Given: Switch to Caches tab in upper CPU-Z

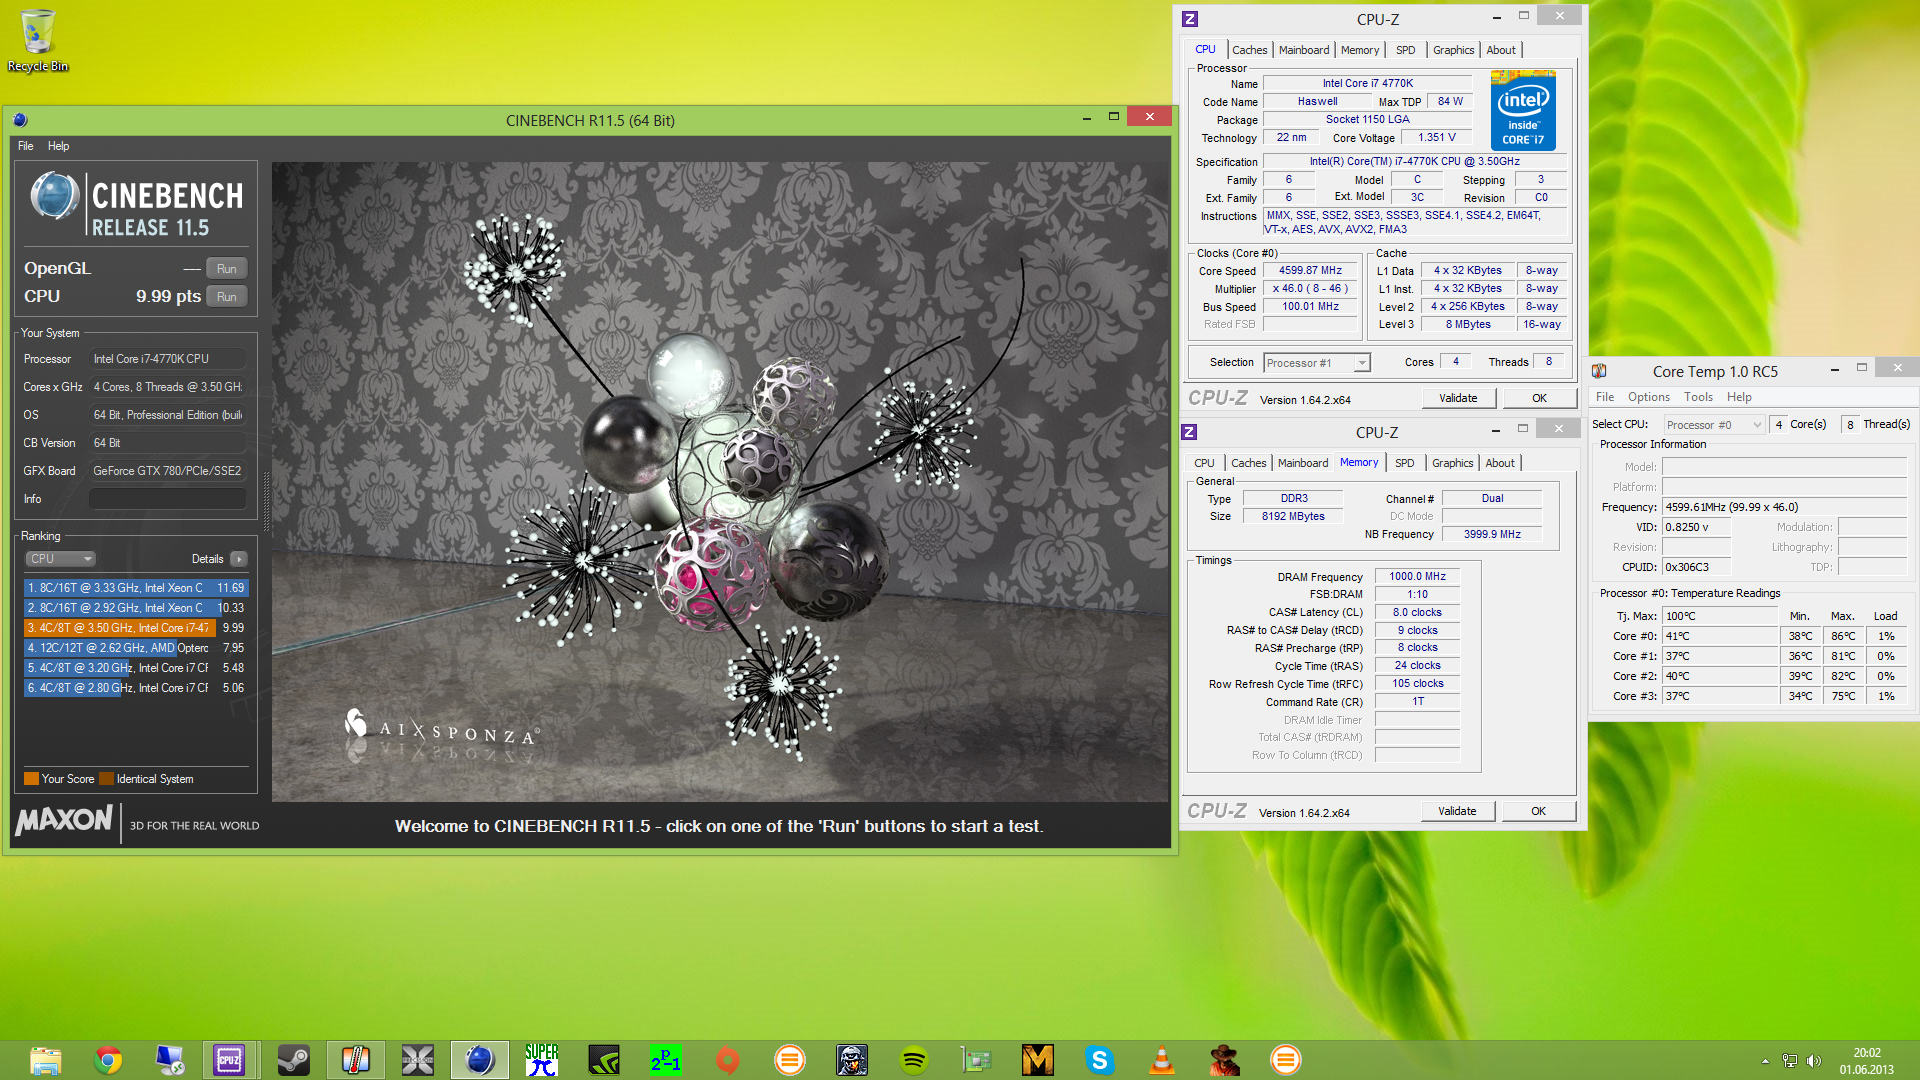Looking at the screenshot, I should (x=1249, y=50).
